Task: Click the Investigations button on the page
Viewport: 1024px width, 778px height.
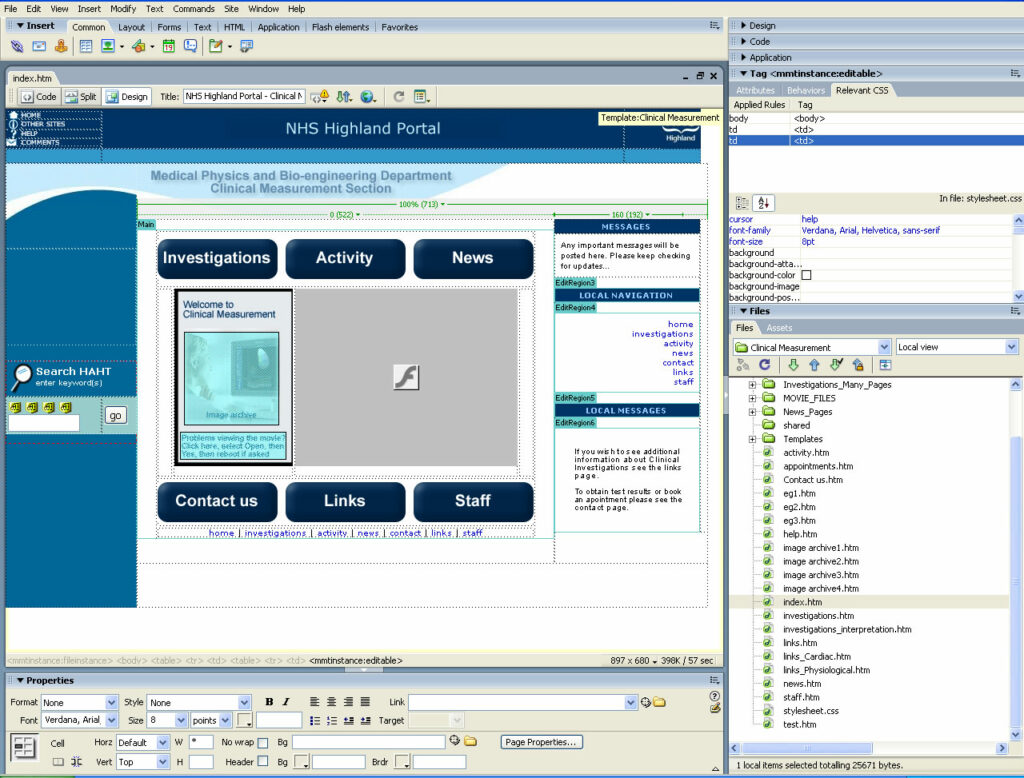Action: pyautogui.click(x=217, y=258)
